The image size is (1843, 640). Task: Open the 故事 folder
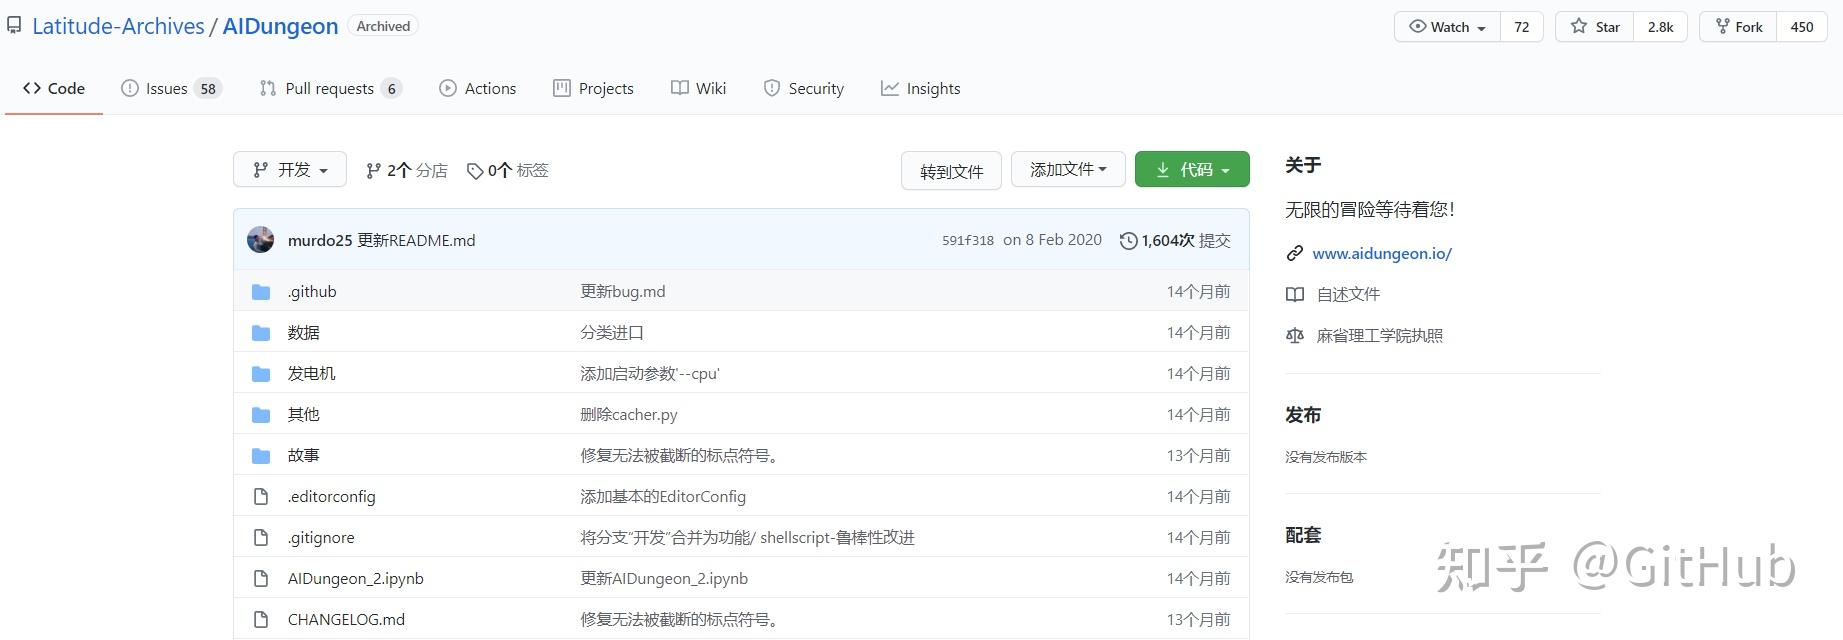tap(304, 455)
